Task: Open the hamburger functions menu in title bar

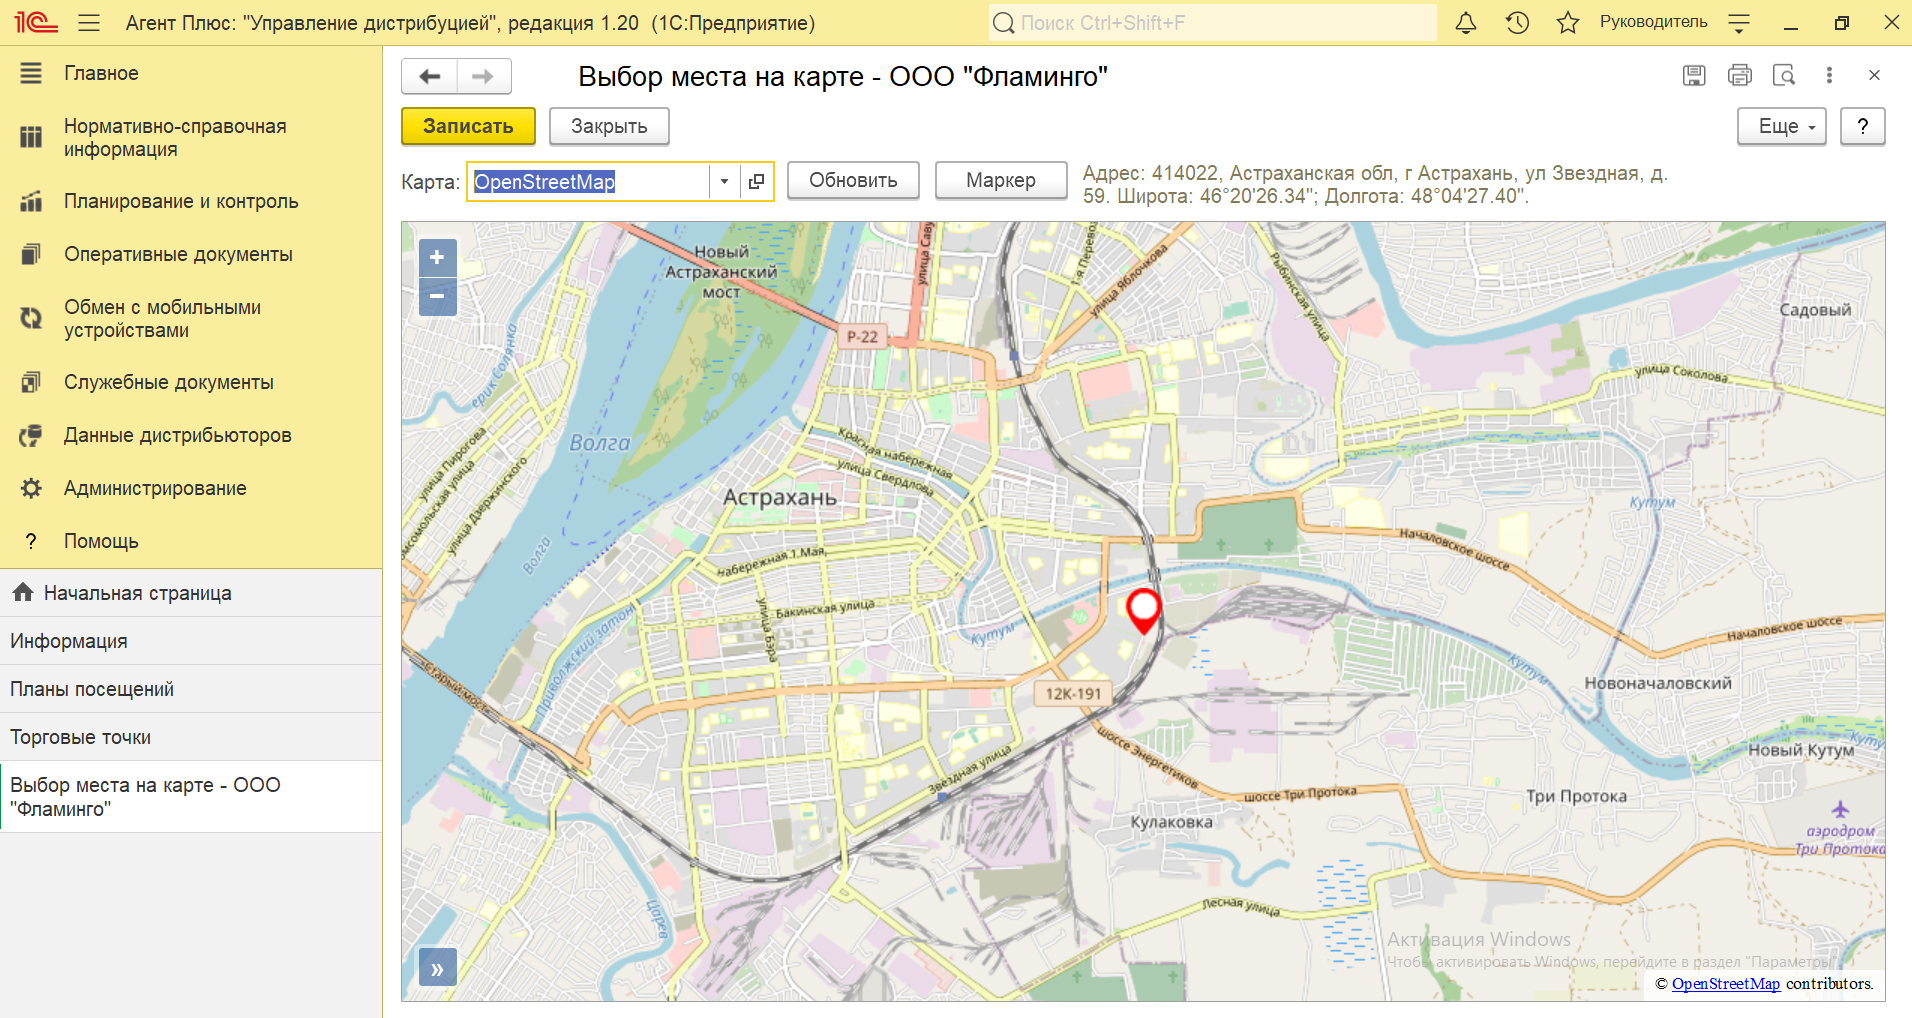Action: pos(89,22)
